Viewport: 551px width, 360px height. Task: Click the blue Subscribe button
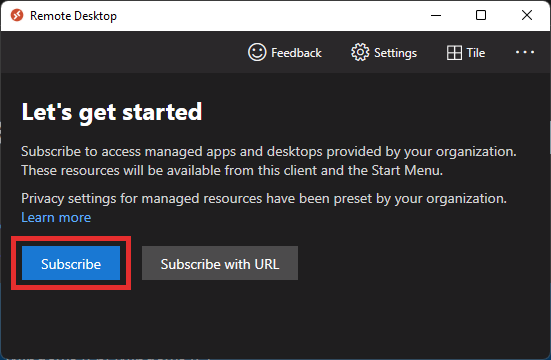(71, 263)
